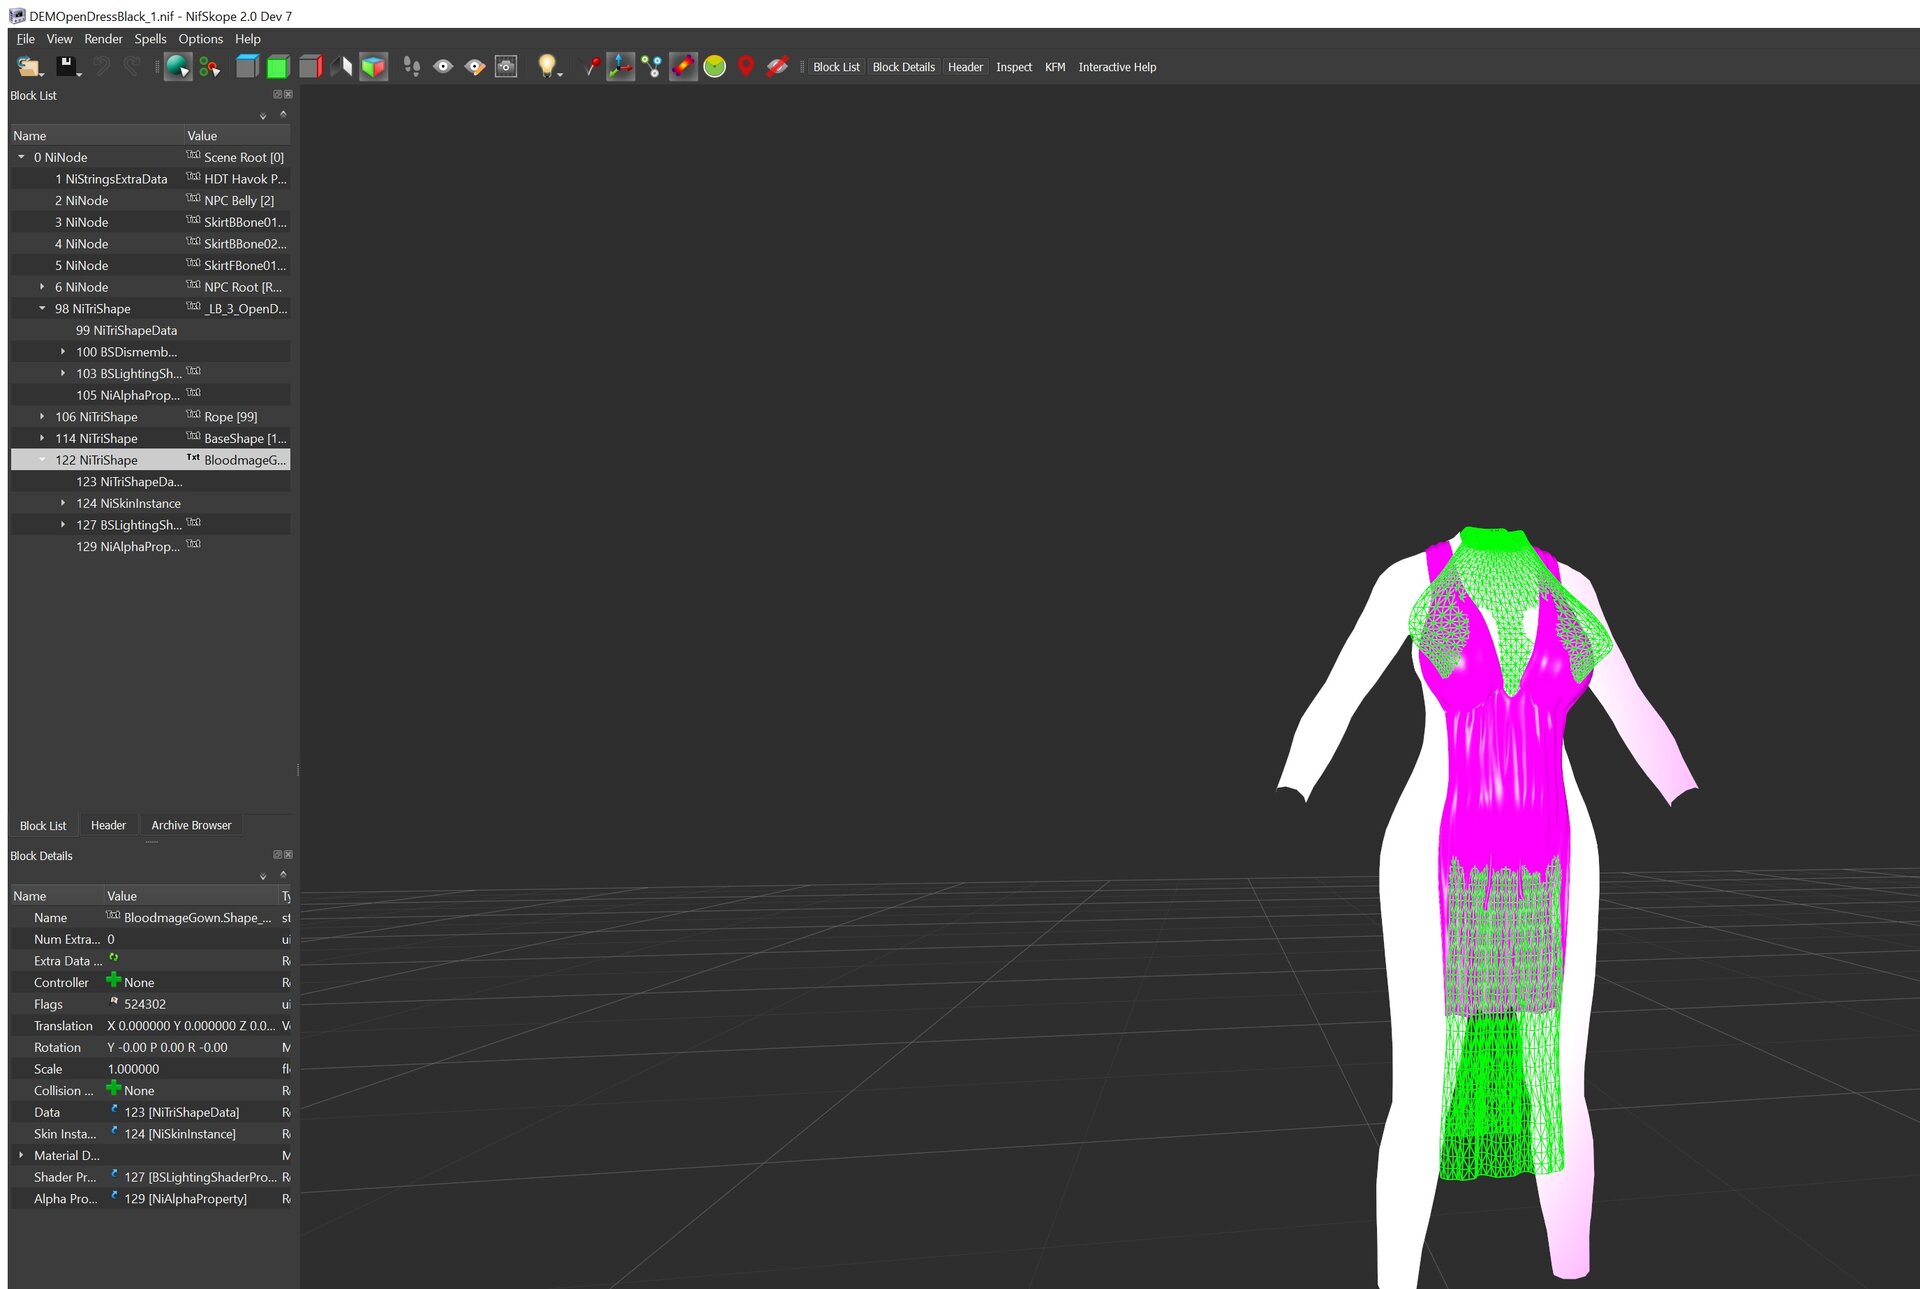The width and height of the screenshot is (1920, 1289).
Task: Switch to front view green cube
Action: (278, 67)
